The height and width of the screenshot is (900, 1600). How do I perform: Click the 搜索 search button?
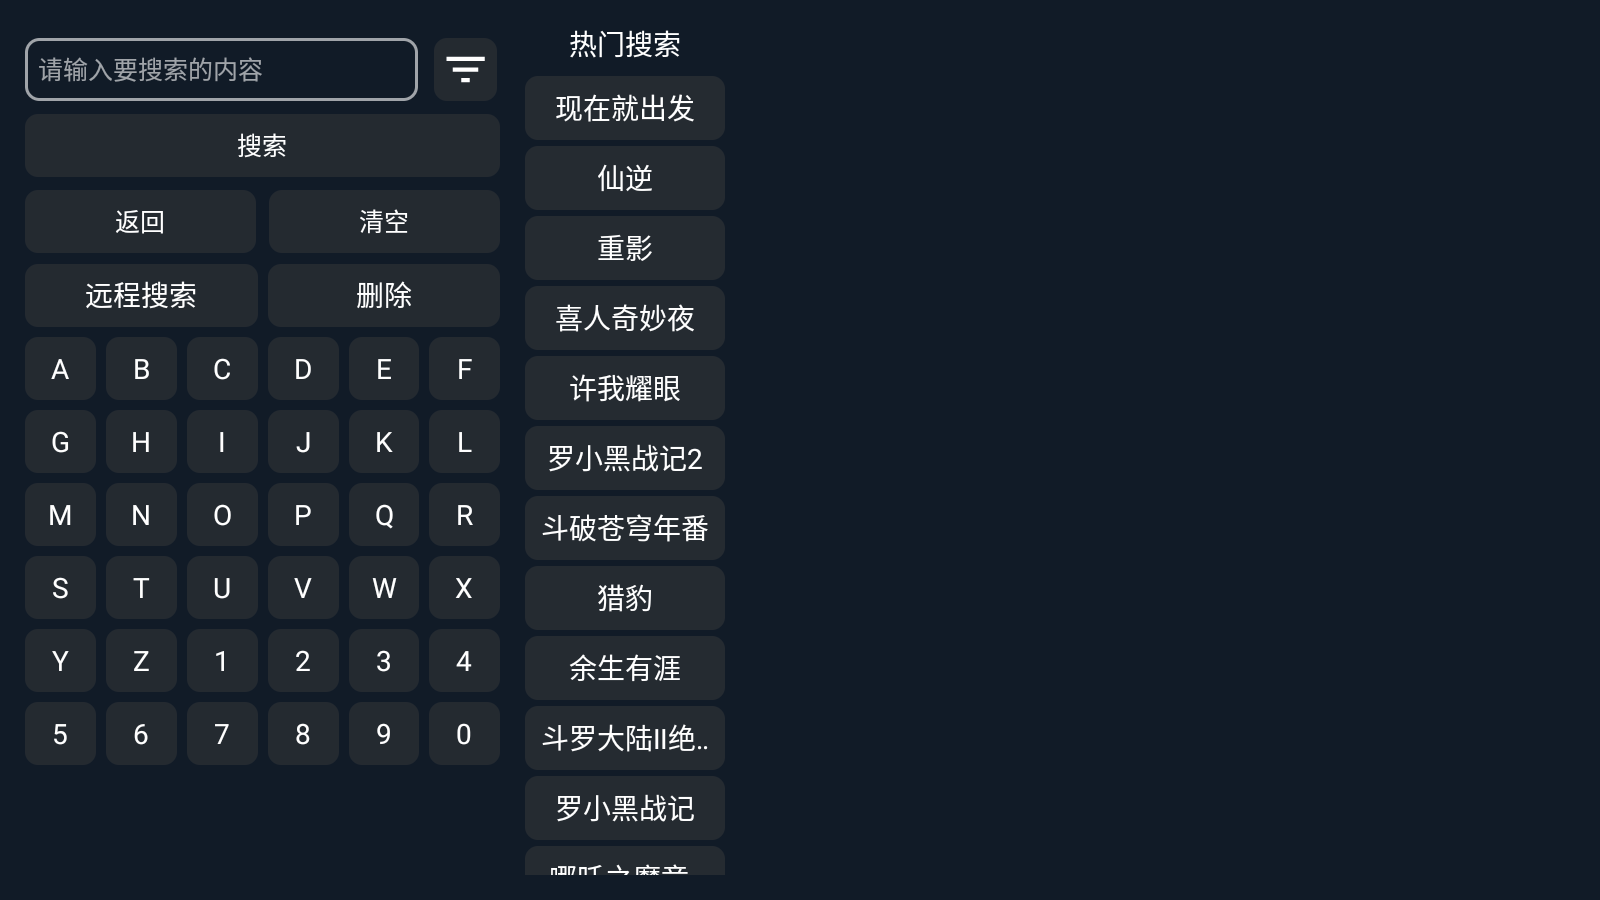click(x=262, y=145)
